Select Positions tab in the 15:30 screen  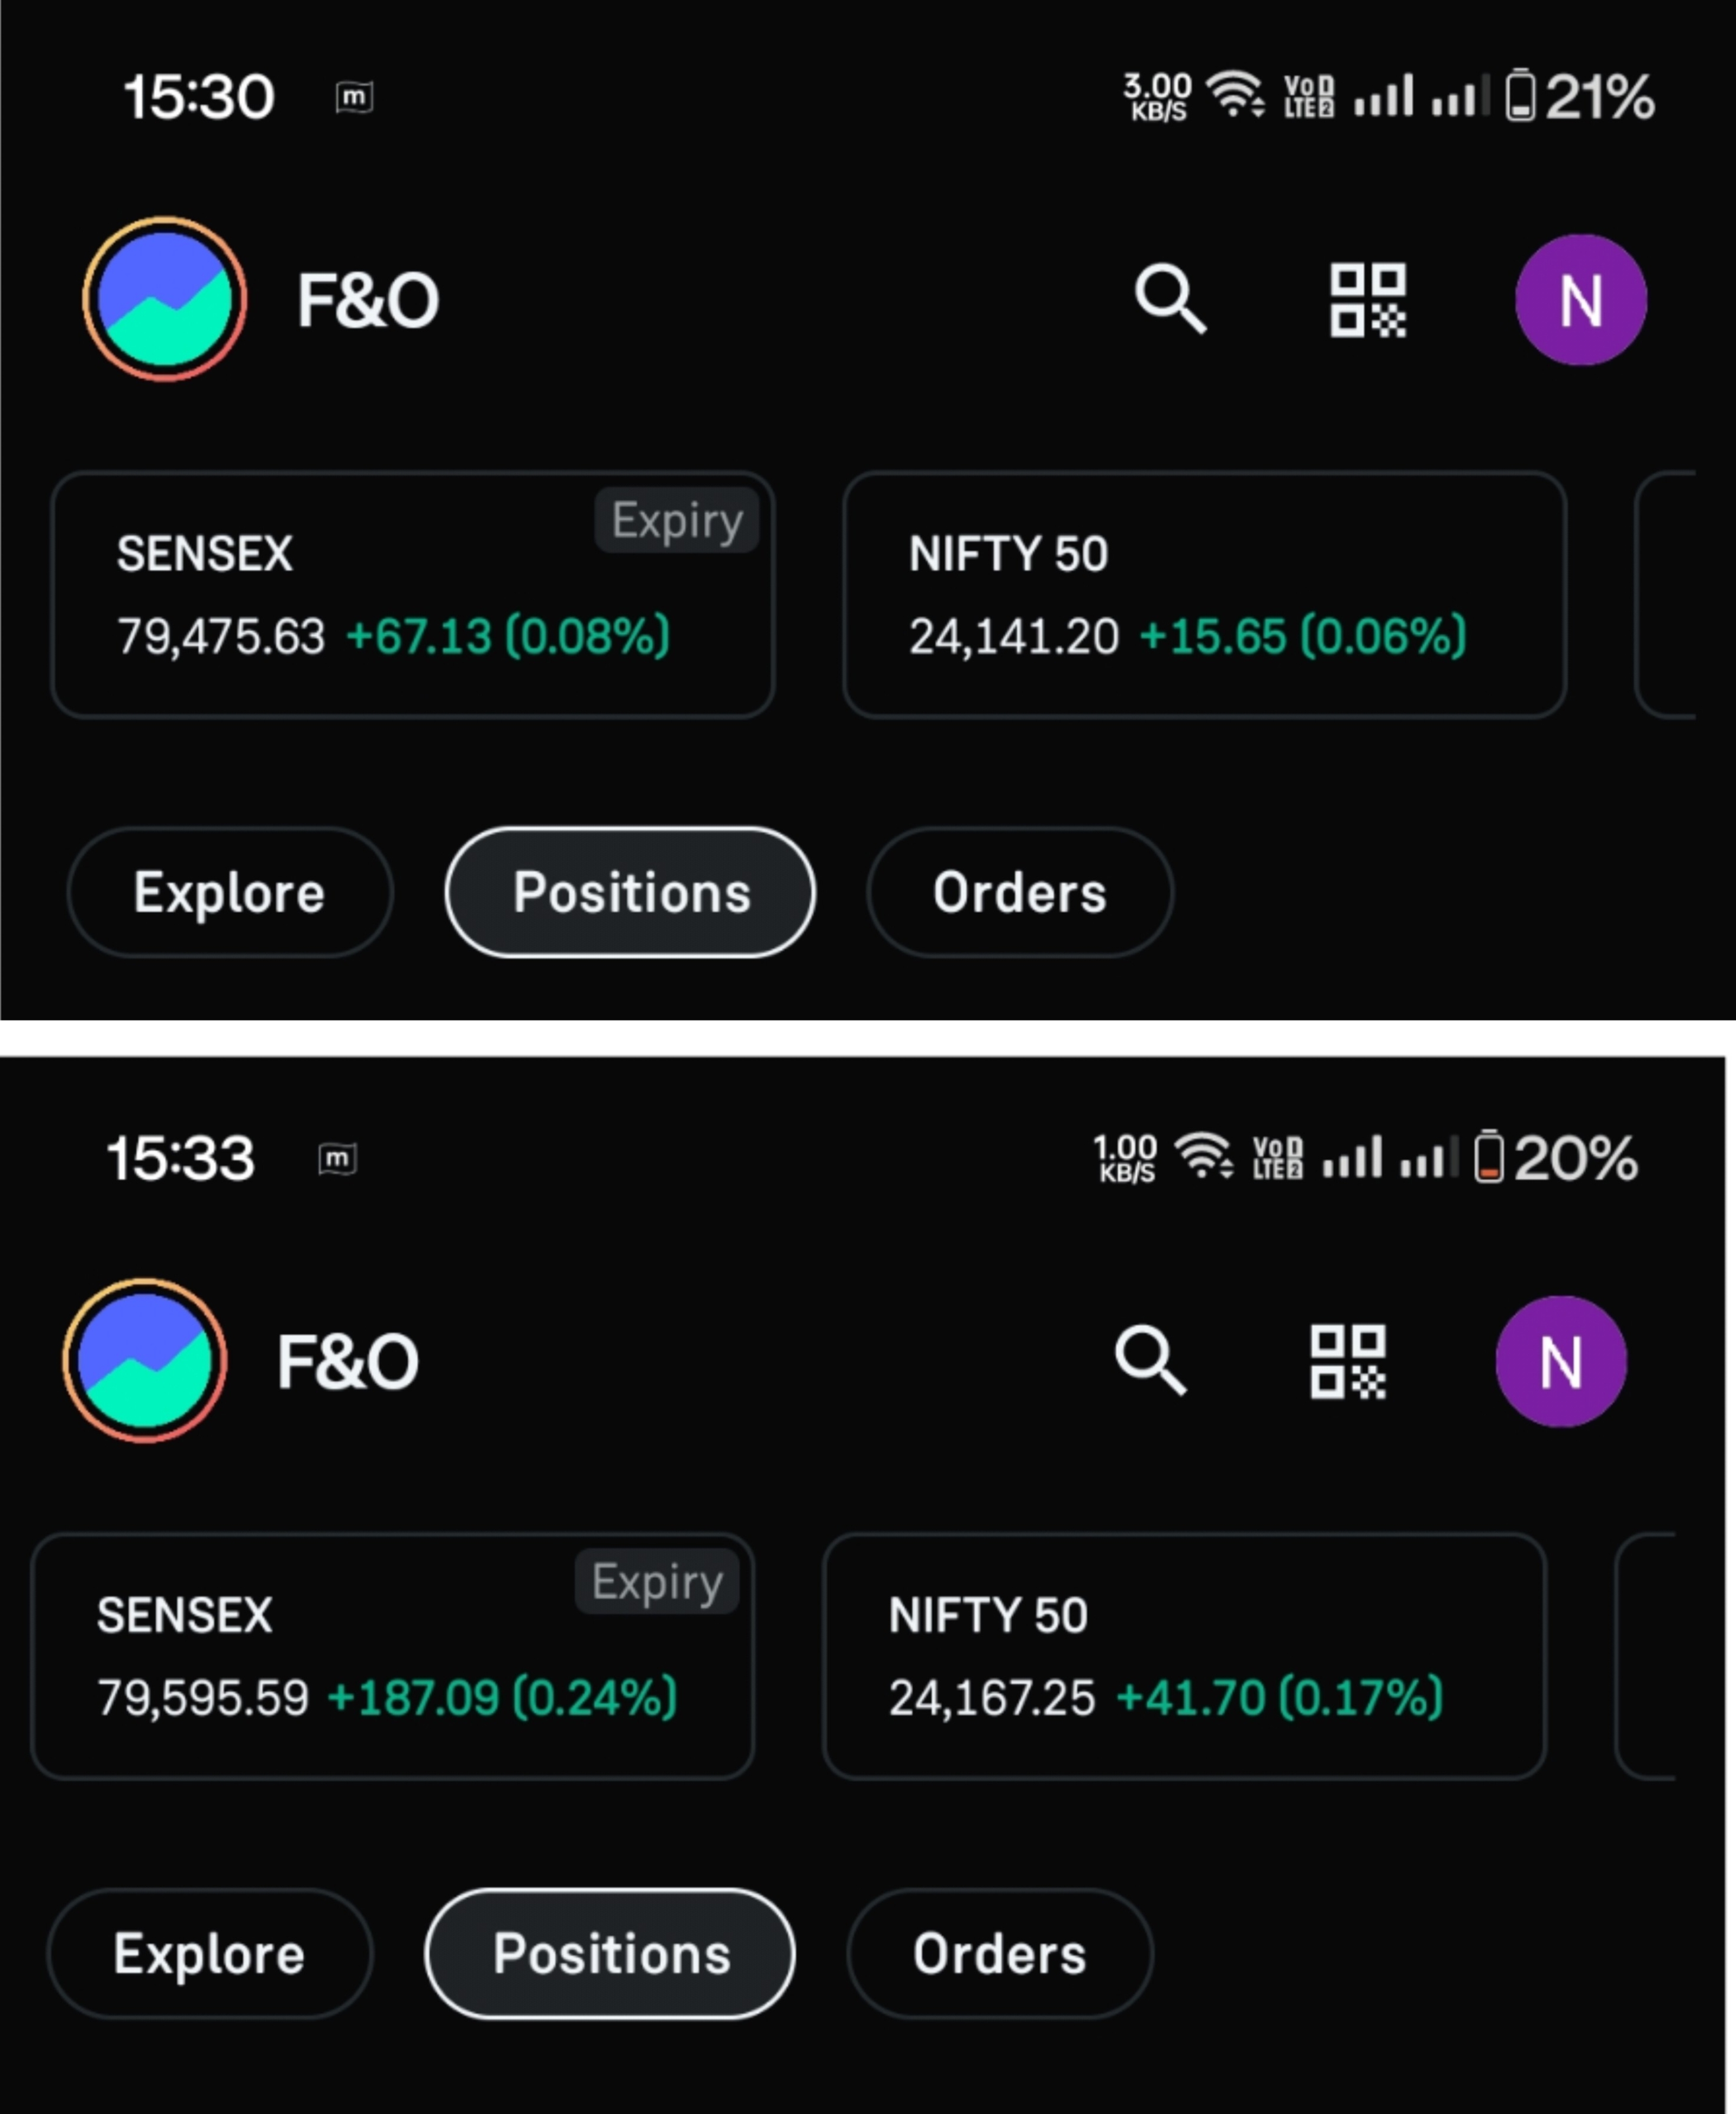(x=630, y=892)
